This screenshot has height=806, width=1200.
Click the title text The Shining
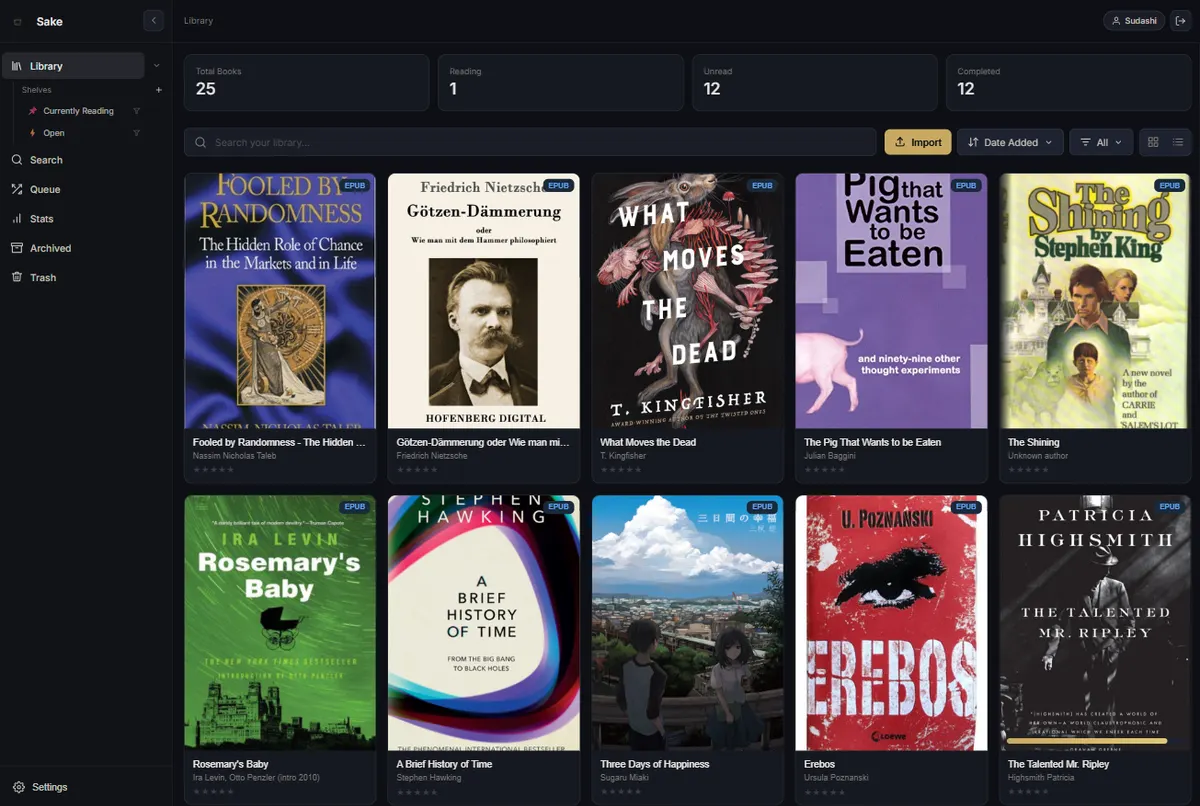[x=1033, y=442]
